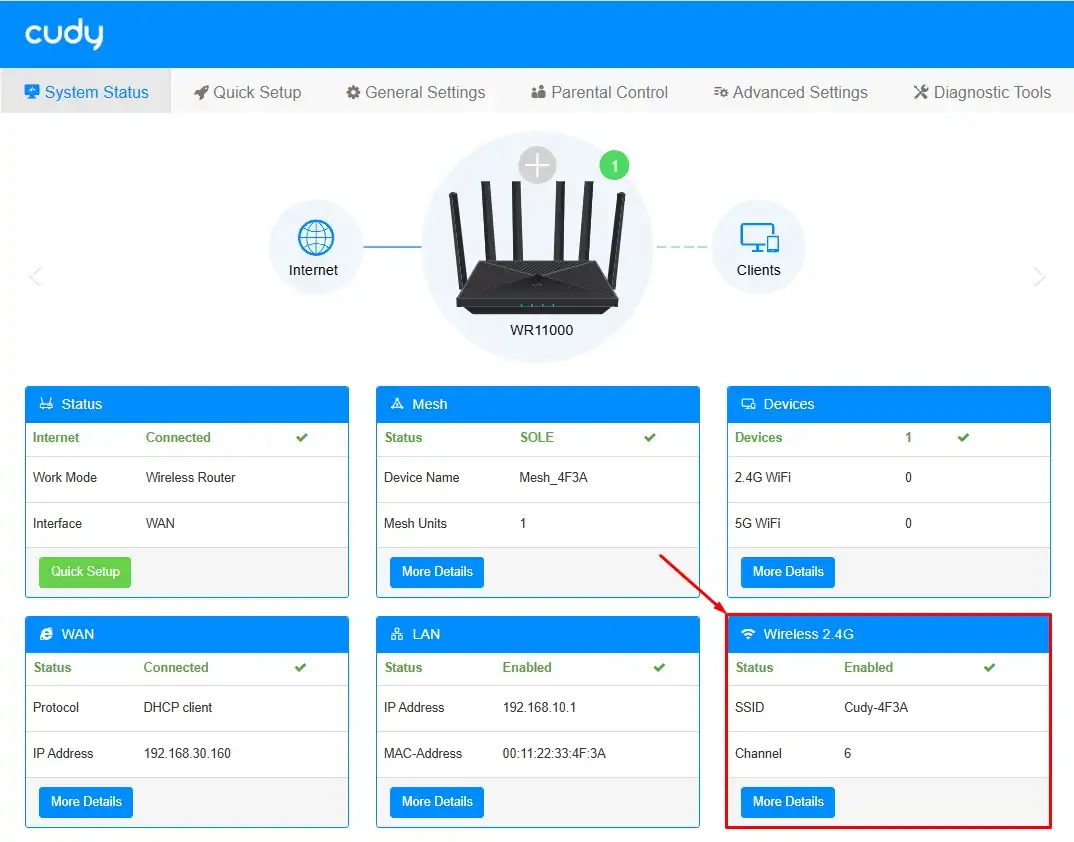Click the Devices panel header icon
The width and height of the screenshot is (1074, 842).
(x=748, y=404)
